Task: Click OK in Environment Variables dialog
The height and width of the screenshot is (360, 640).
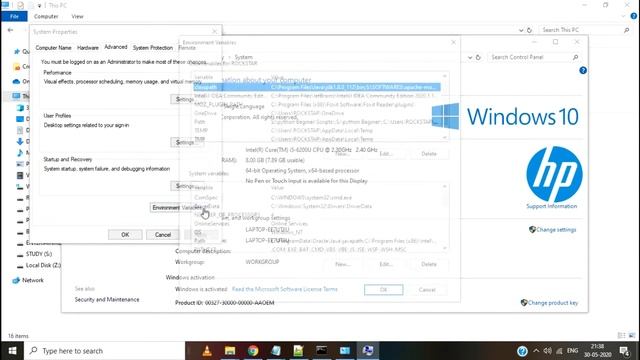Action: tap(384, 289)
